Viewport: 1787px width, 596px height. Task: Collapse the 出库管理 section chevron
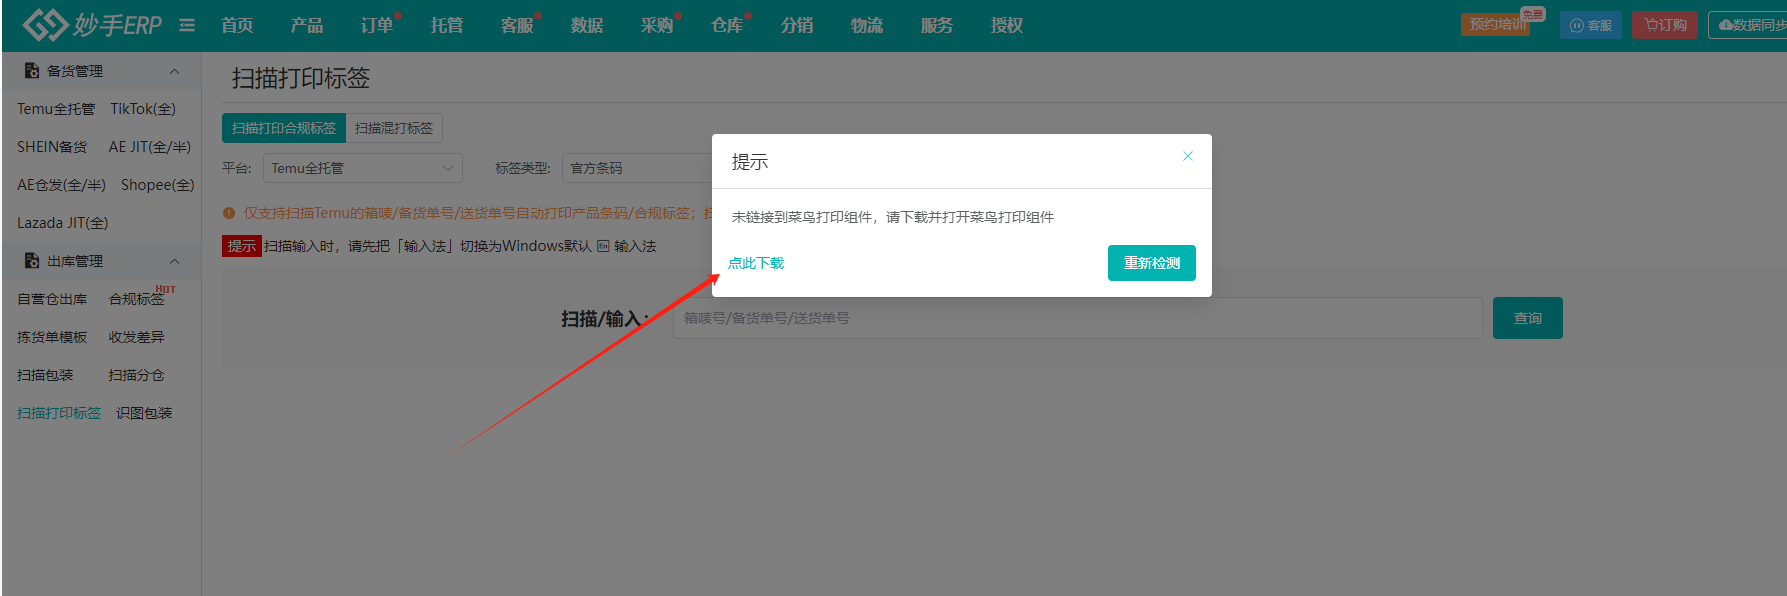click(x=175, y=261)
